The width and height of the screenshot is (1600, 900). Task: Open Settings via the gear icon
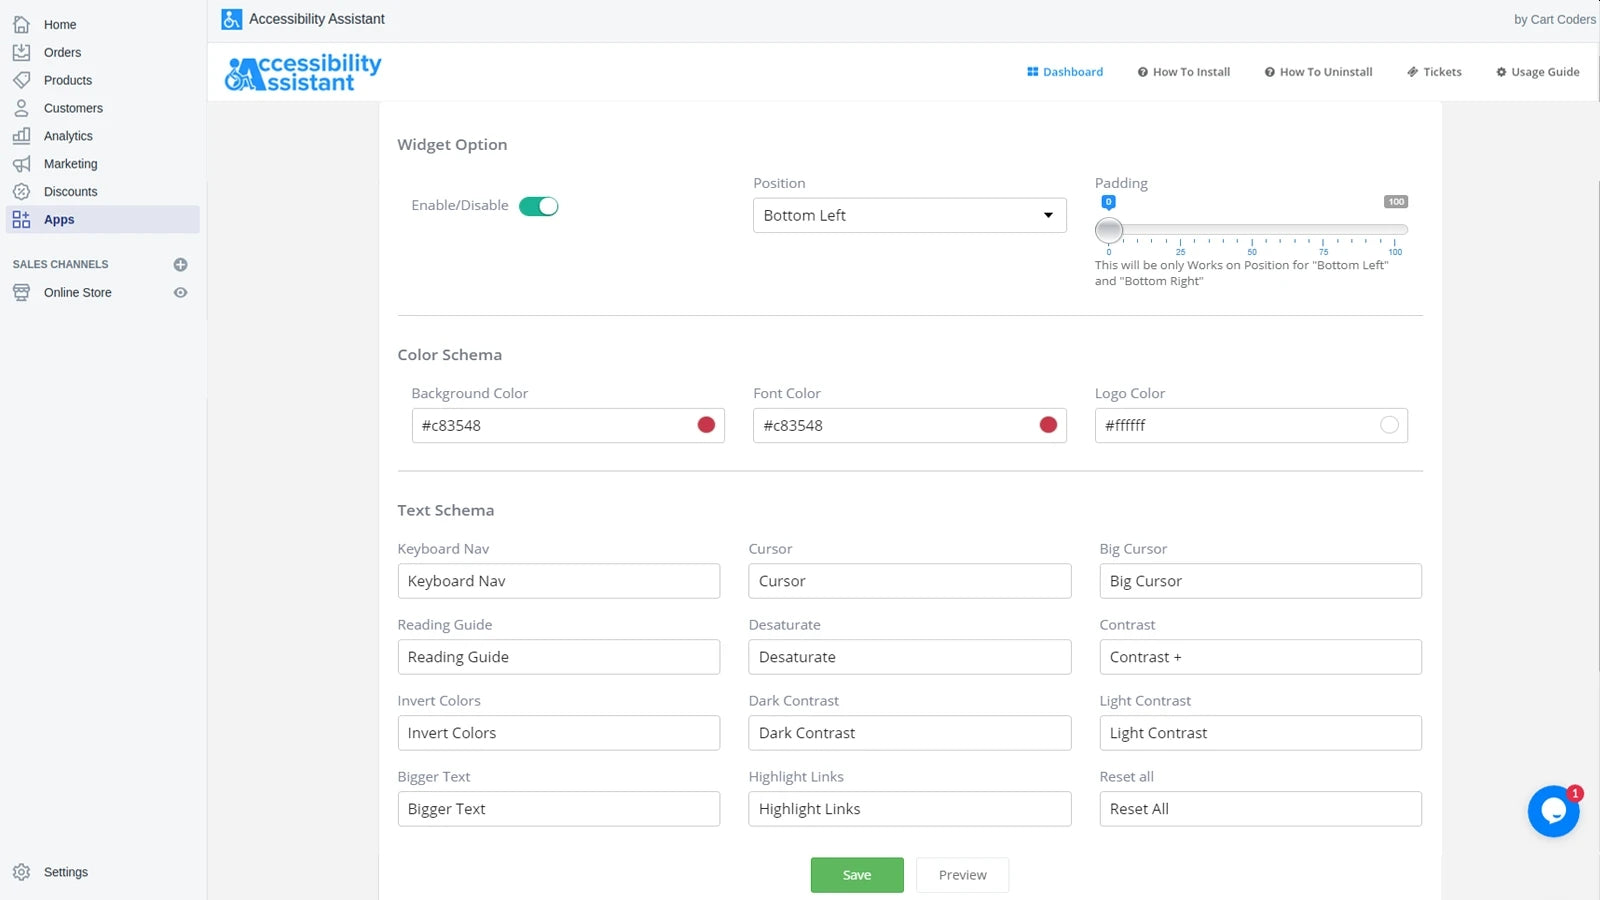pyautogui.click(x=22, y=871)
